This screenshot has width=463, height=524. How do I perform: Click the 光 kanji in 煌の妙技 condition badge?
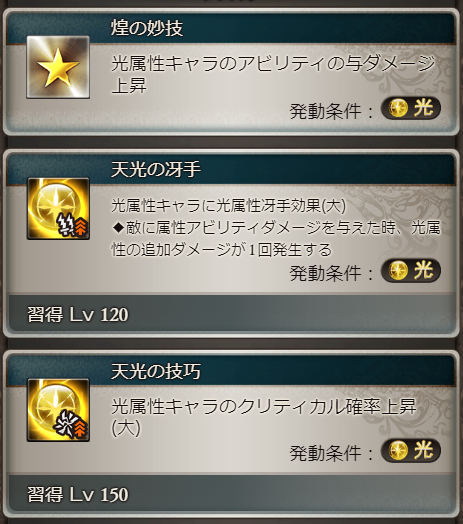pyautogui.click(x=424, y=108)
